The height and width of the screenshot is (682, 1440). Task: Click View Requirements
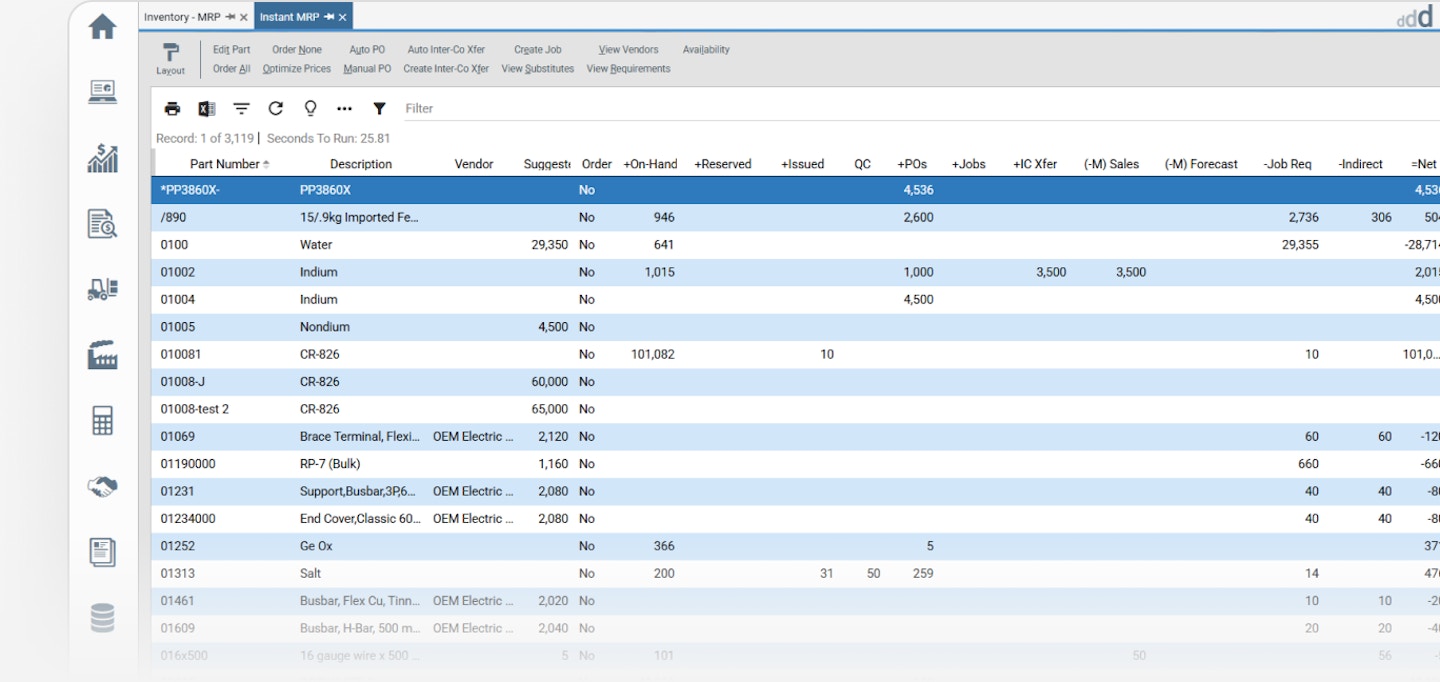[x=628, y=69]
